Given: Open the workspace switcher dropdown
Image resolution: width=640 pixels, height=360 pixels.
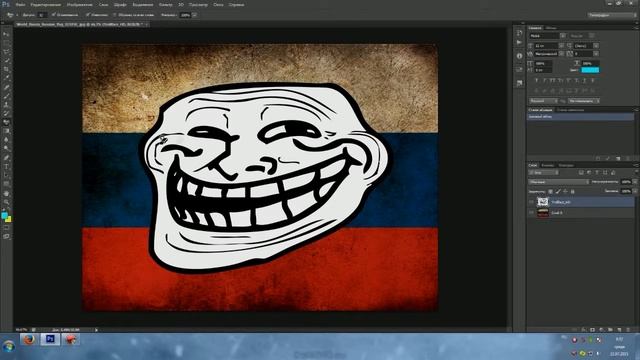Looking at the screenshot, I should (612, 15).
